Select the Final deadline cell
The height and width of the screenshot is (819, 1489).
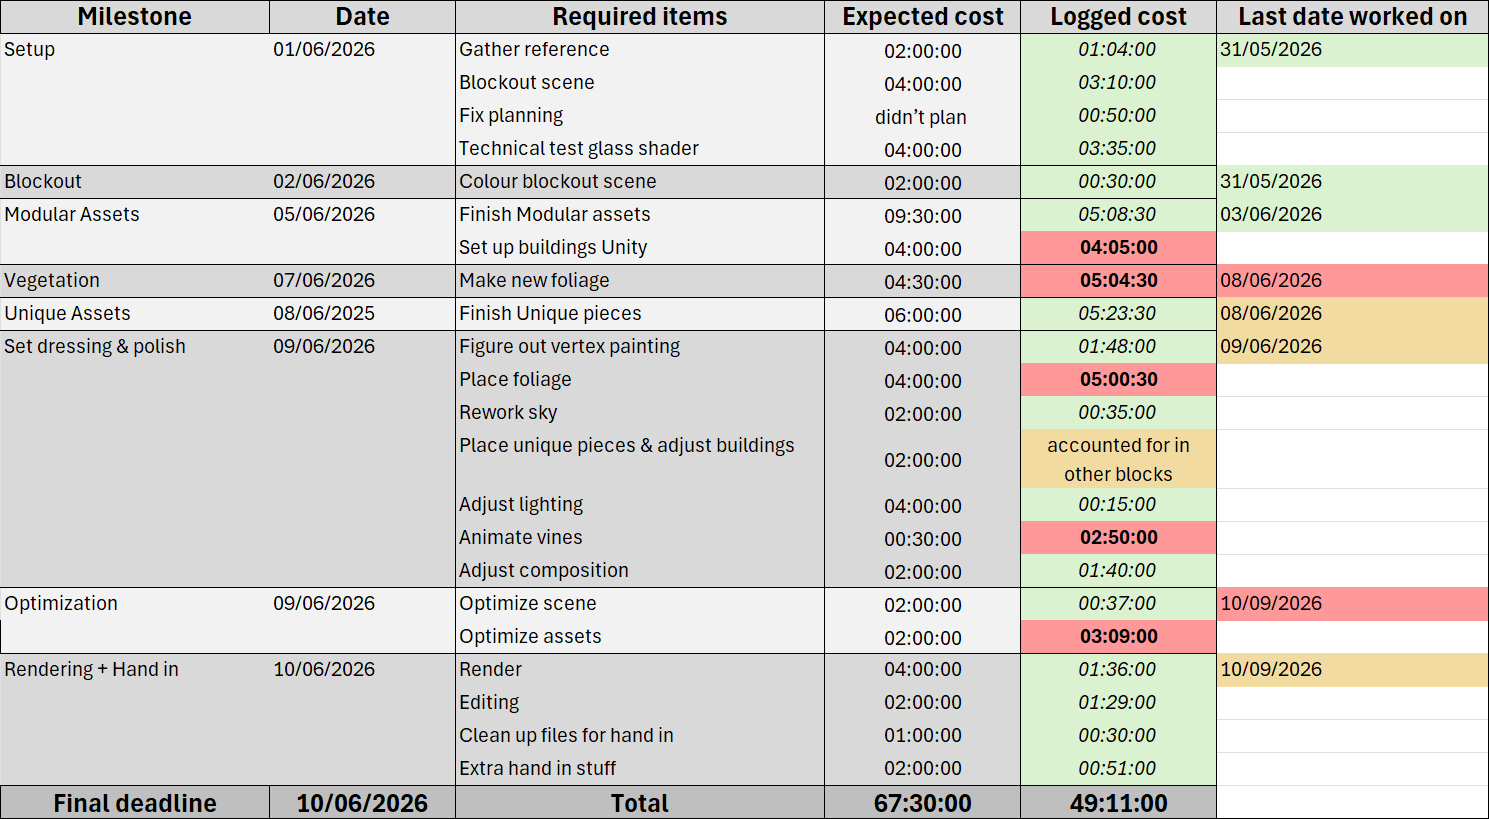135,803
